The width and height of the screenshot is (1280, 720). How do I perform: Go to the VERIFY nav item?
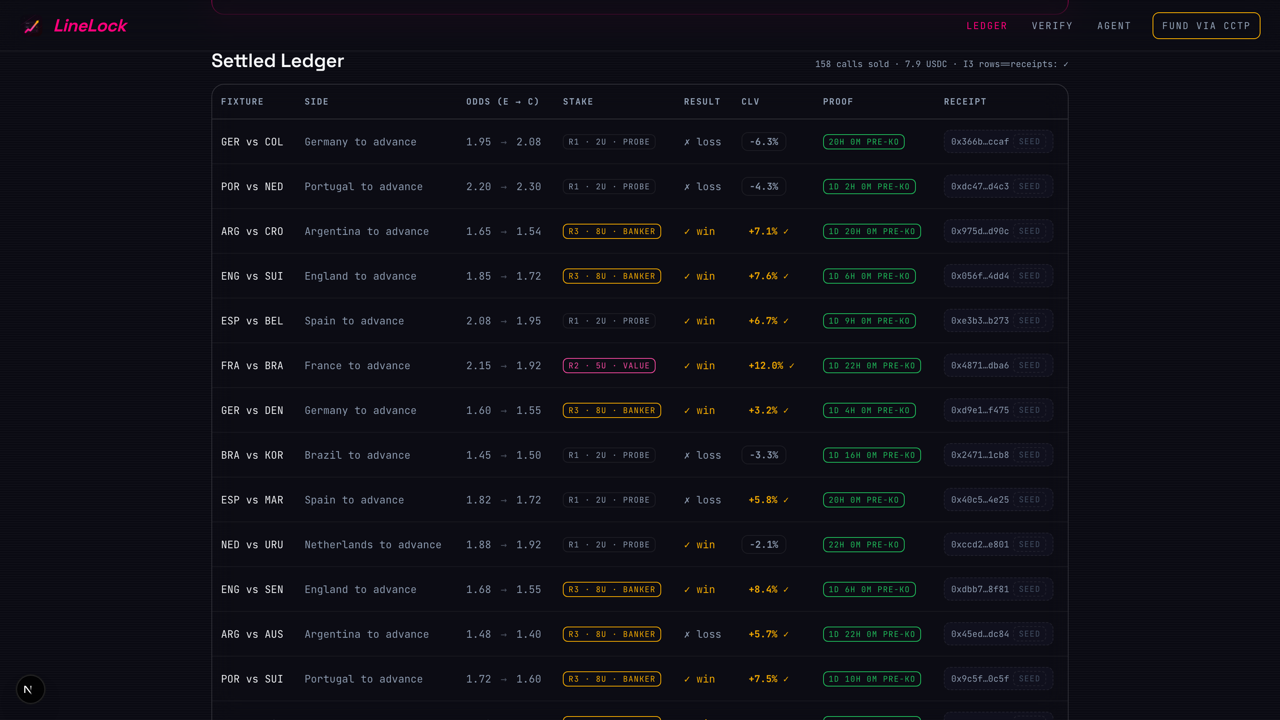pos(1052,26)
